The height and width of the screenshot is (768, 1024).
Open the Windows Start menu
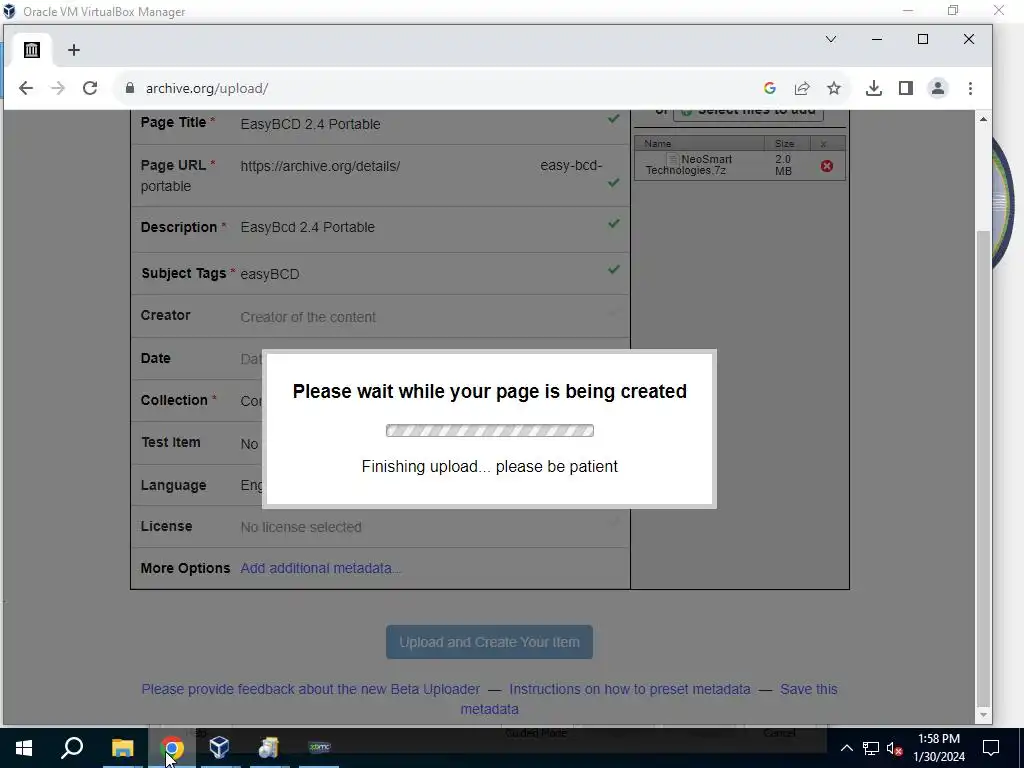(x=24, y=748)
